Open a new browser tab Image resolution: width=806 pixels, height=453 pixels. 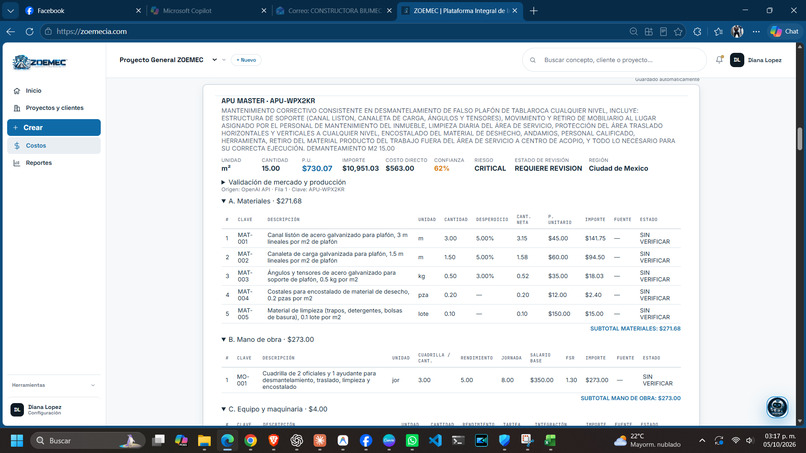[x=534, y=11]
